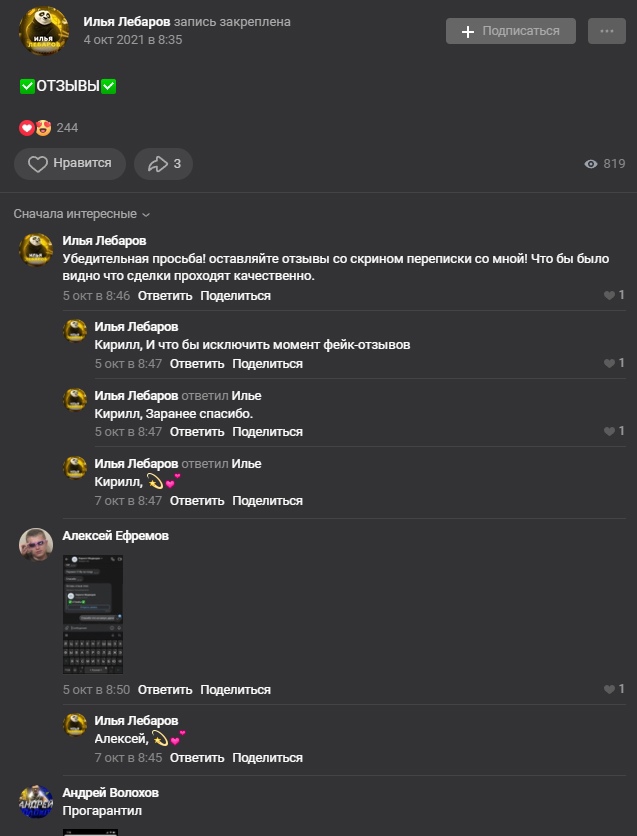This screenshot has height=836, width=637.
Task: Open Андрей Волохов's profile avatar
Action: coord(36,801)
